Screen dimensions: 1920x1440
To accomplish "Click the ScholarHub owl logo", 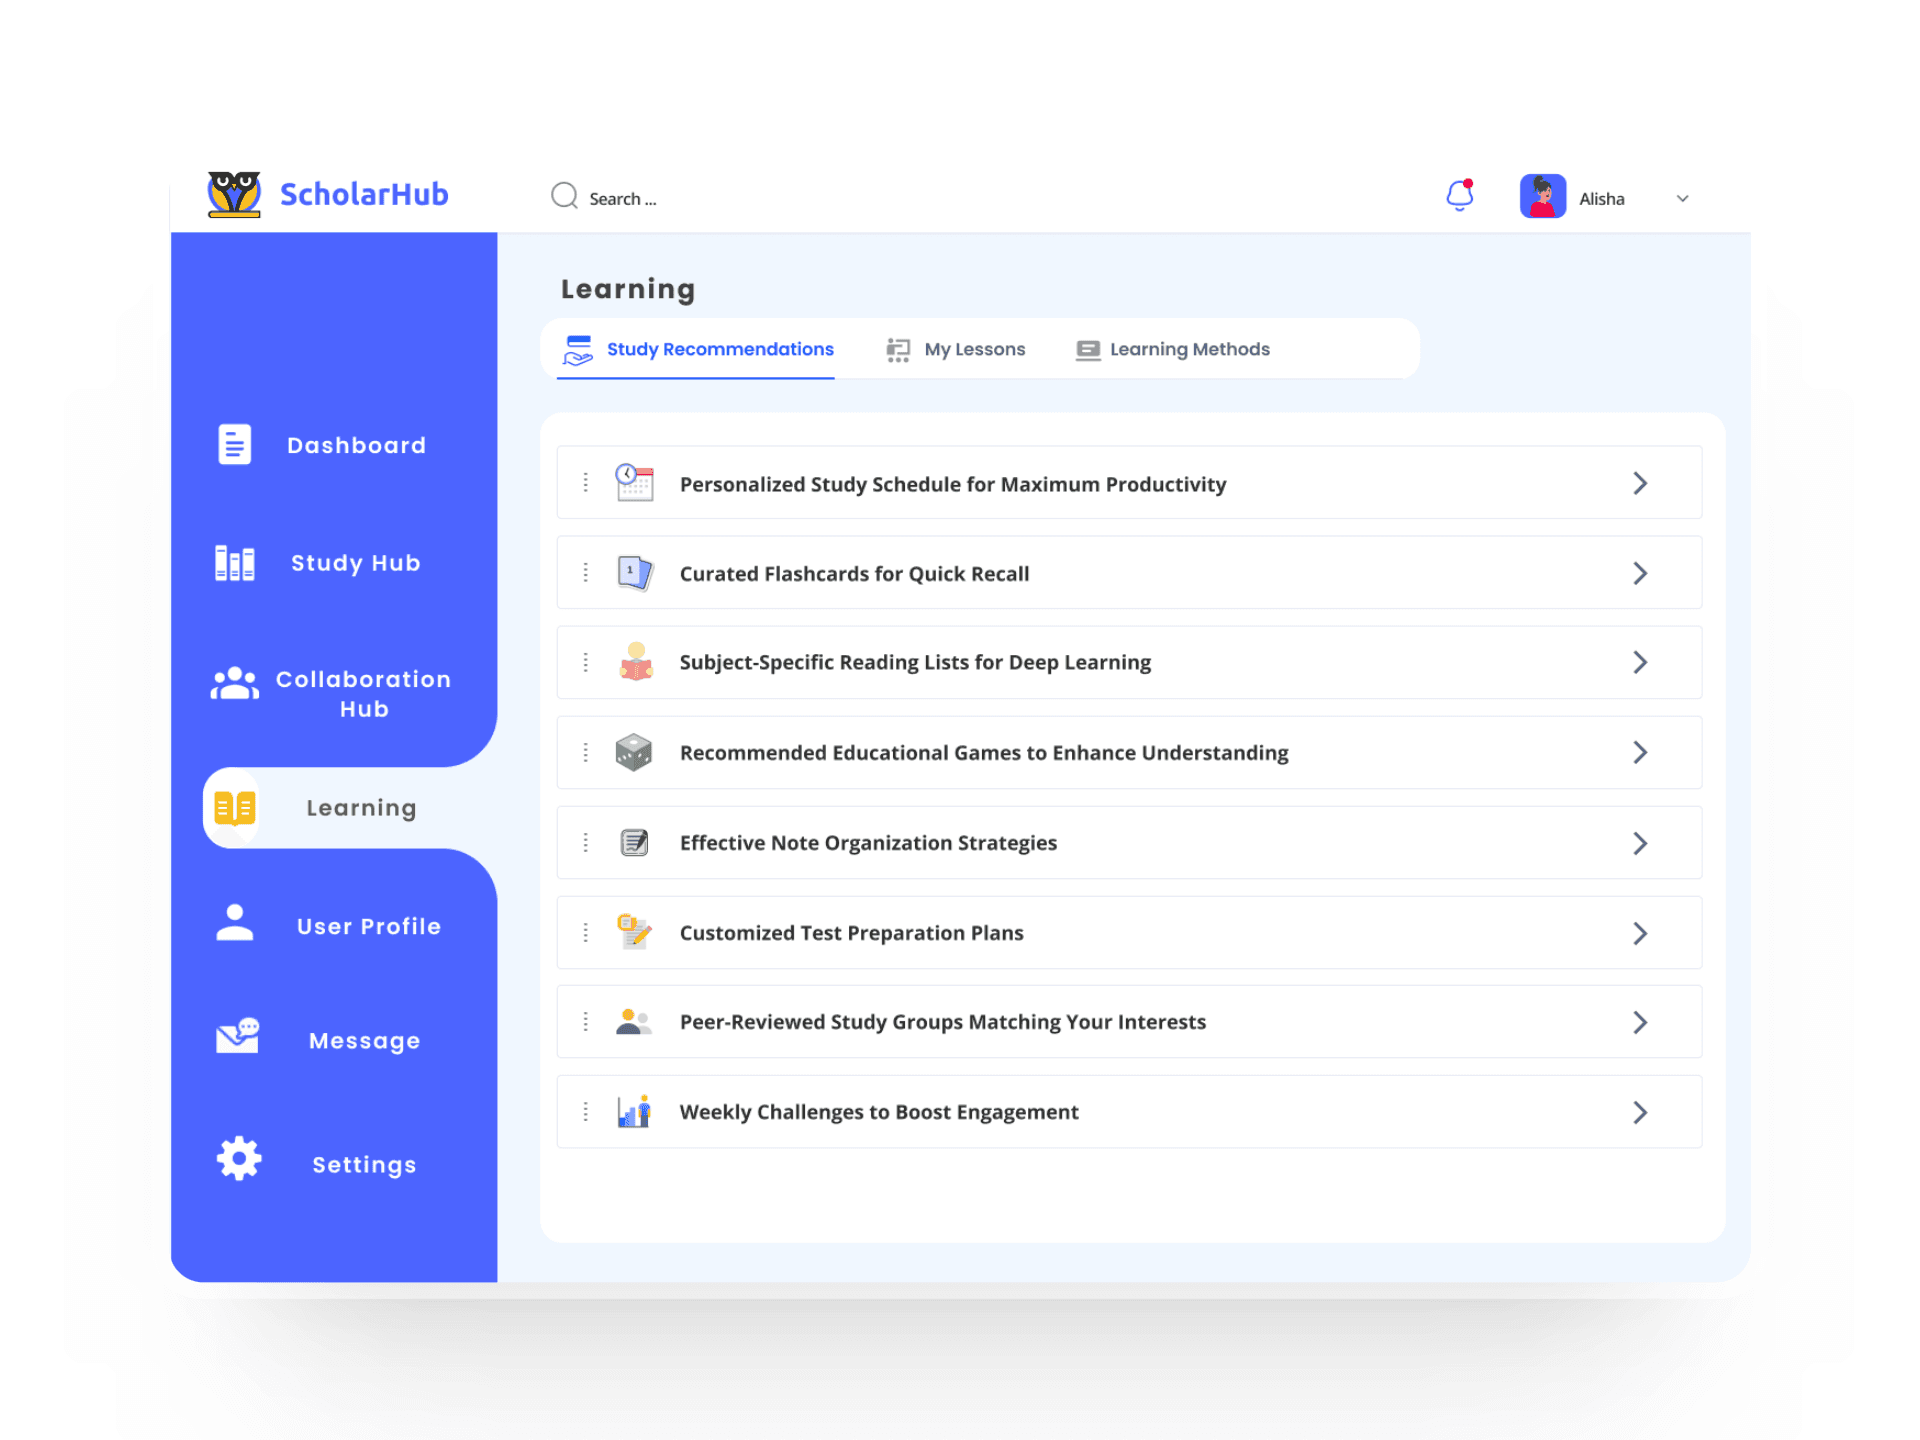I will [x=234, y=194].
